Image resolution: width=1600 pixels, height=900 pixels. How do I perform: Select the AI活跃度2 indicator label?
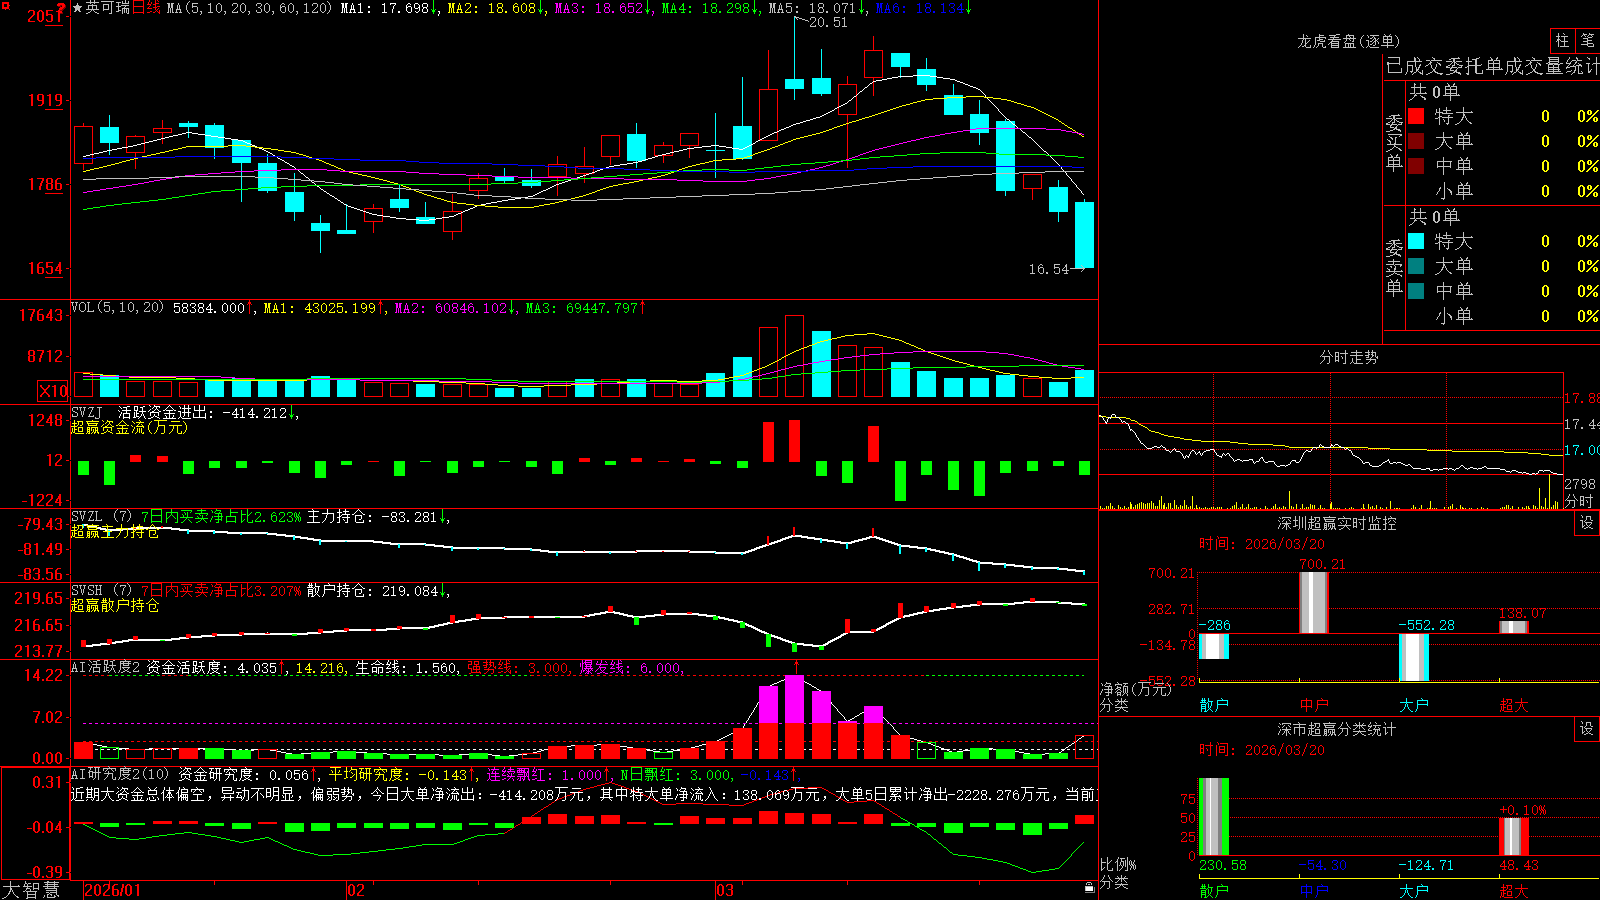(x=106, y=668)
